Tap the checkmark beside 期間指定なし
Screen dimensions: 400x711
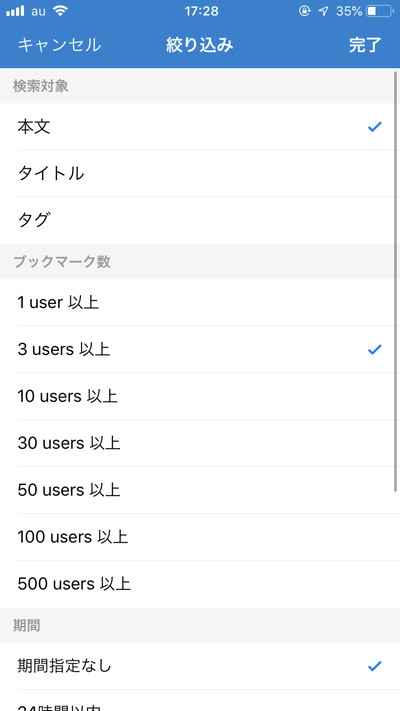375,666
